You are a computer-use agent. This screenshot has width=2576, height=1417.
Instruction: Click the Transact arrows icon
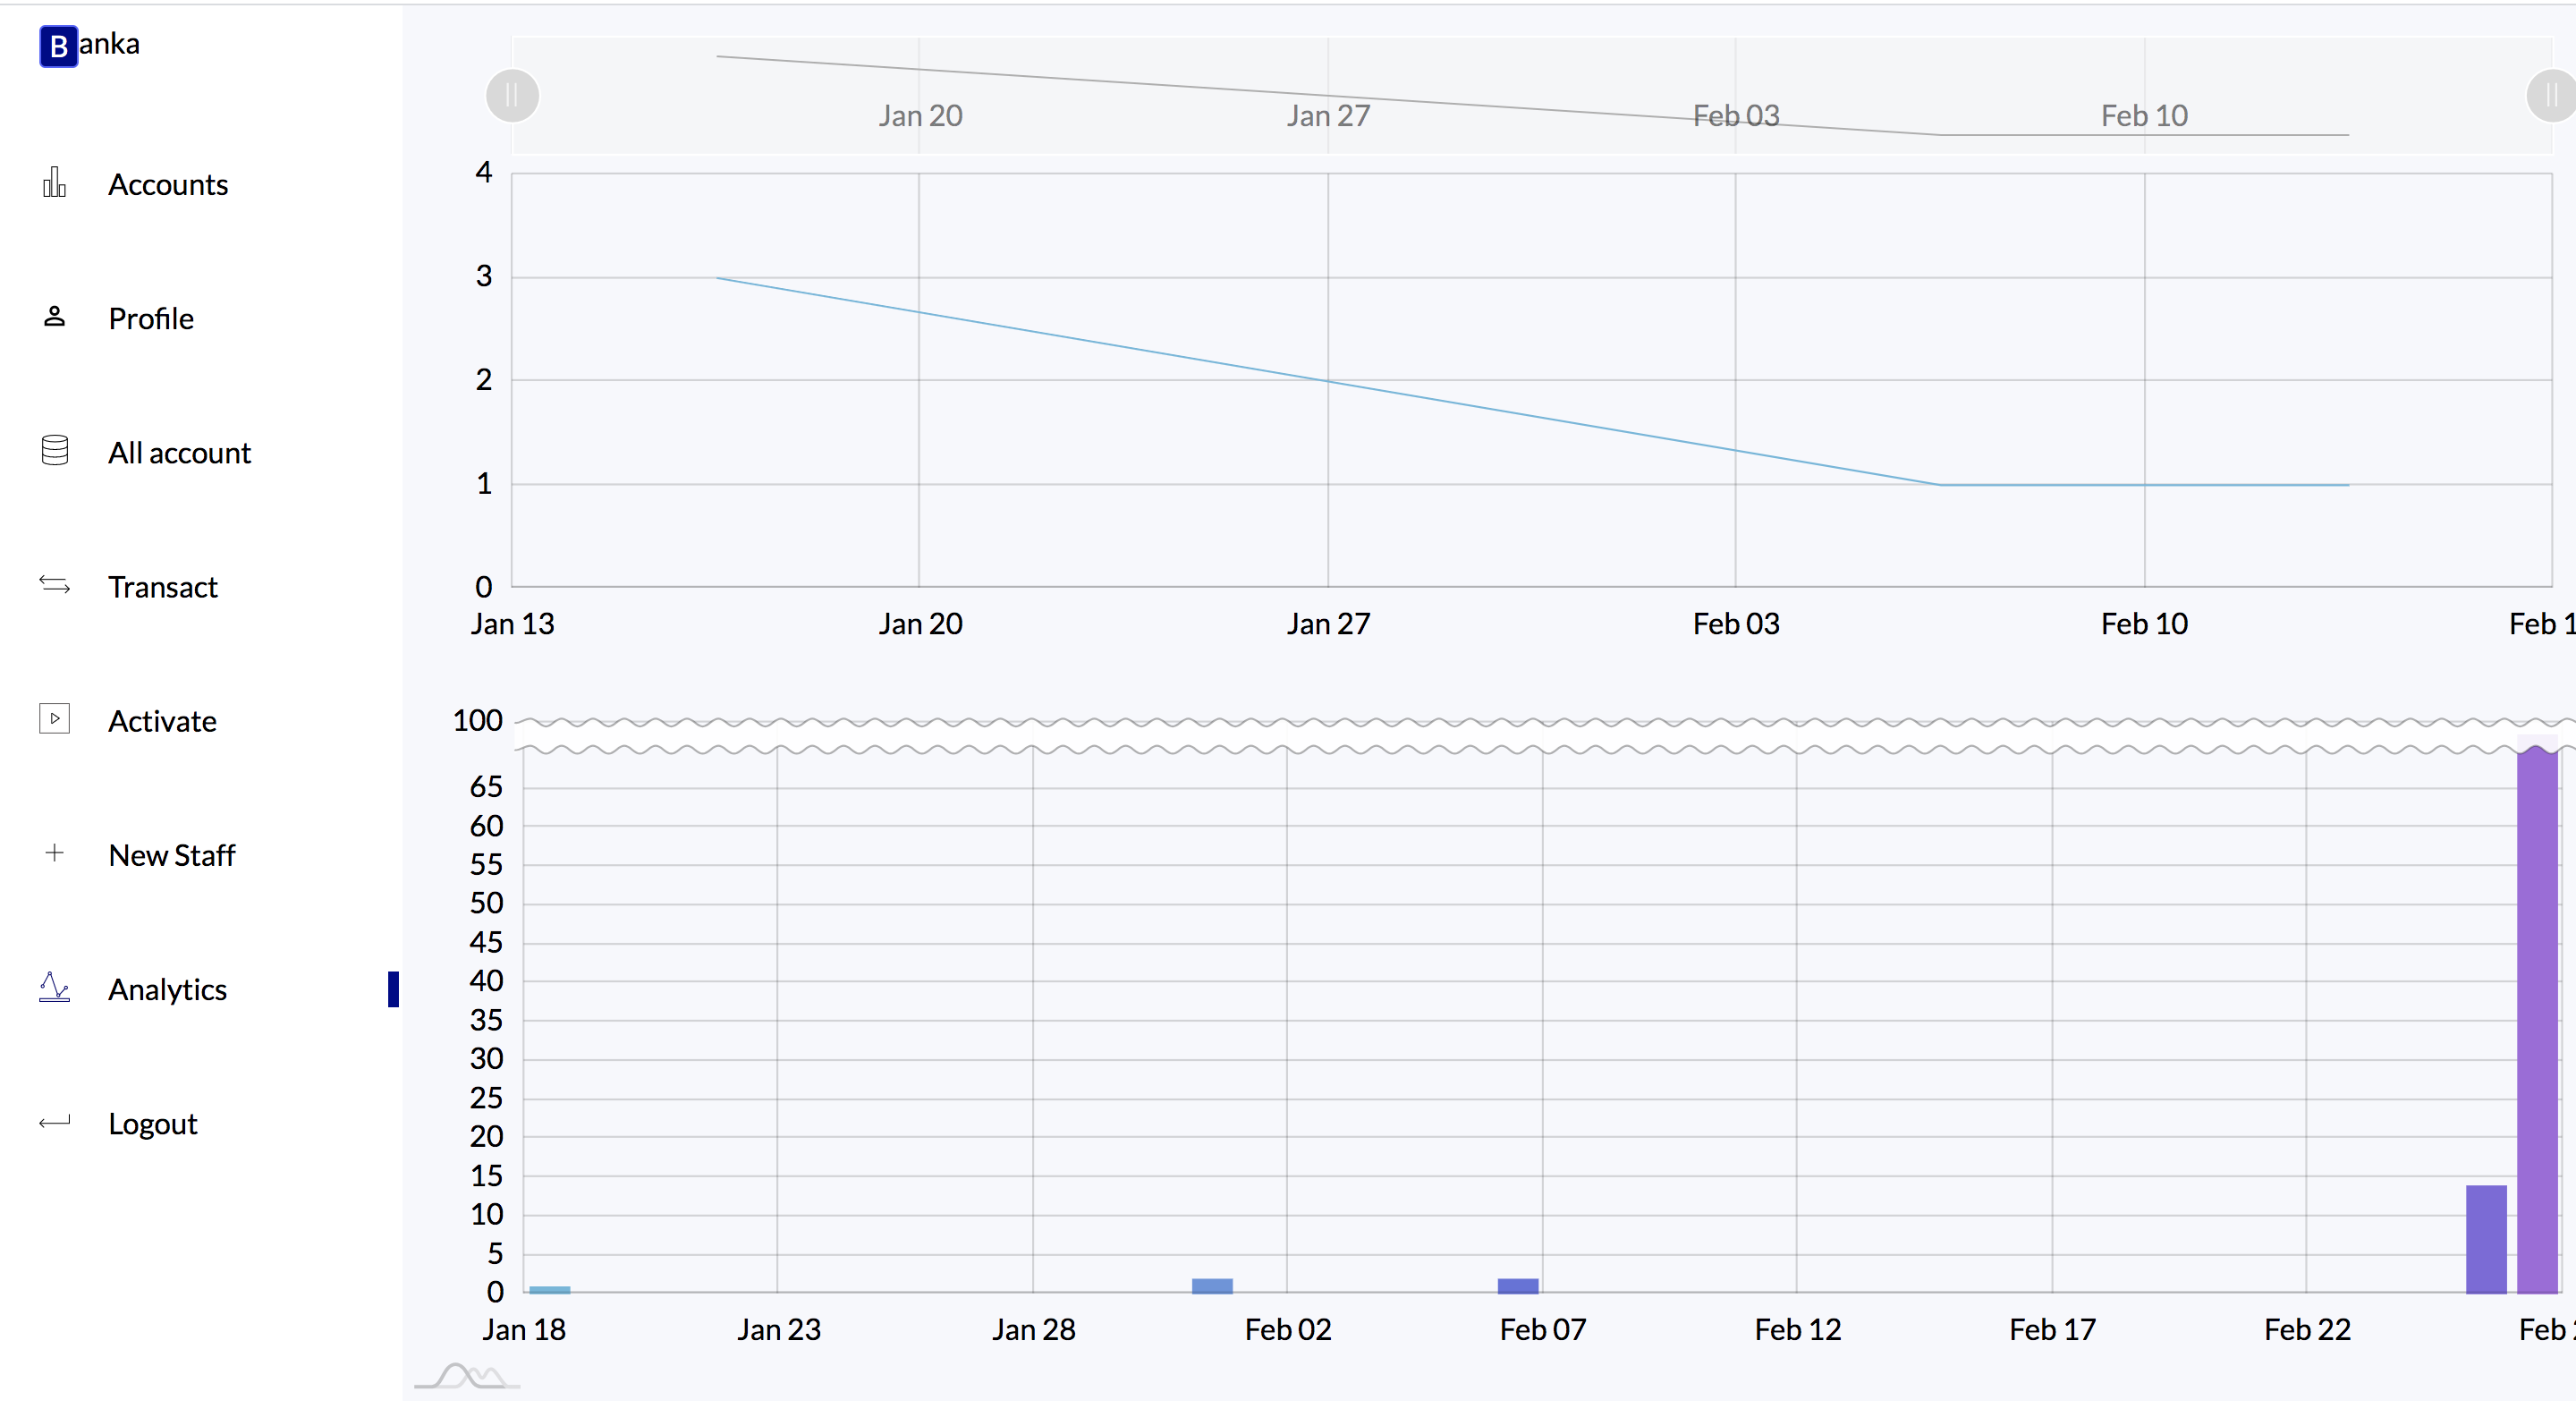coord(54,586)
